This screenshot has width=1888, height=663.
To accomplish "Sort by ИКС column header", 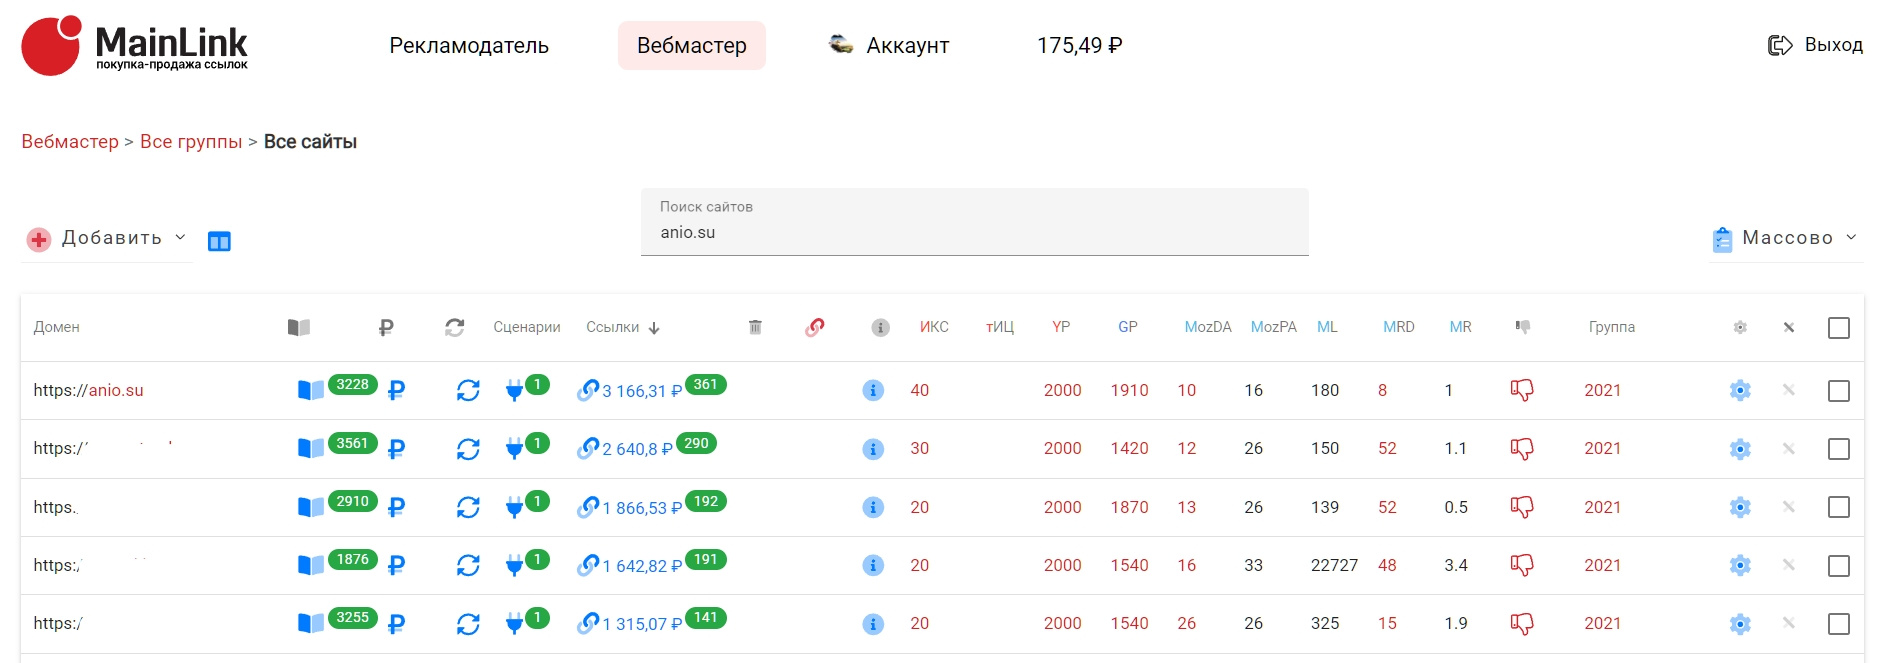I will click(934, 327).
